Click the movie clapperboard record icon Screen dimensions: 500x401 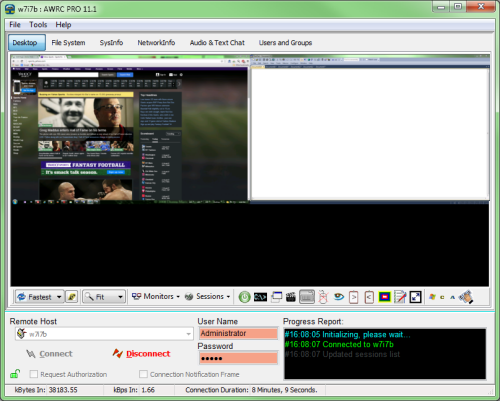point(291,297)
